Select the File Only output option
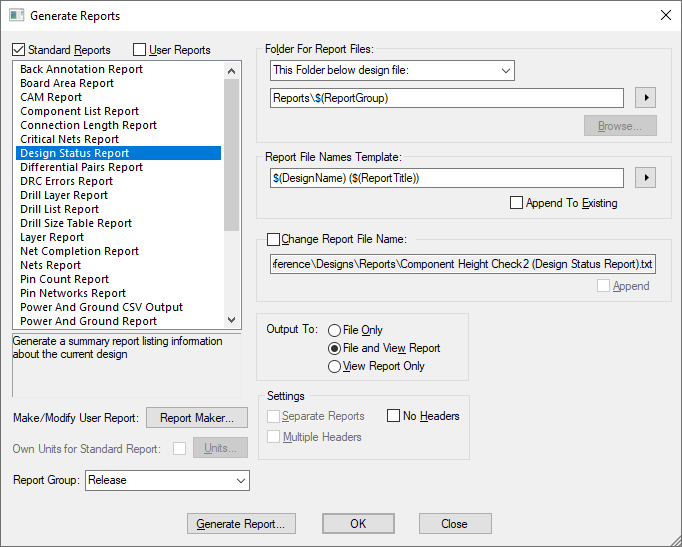 pyautogui.click(x=334, y=330)
